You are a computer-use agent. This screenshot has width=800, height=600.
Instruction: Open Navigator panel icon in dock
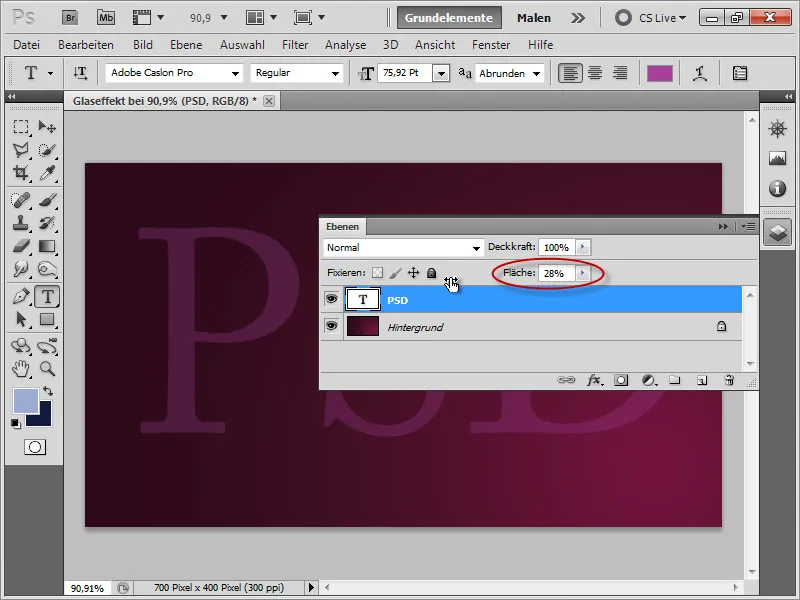778,129
